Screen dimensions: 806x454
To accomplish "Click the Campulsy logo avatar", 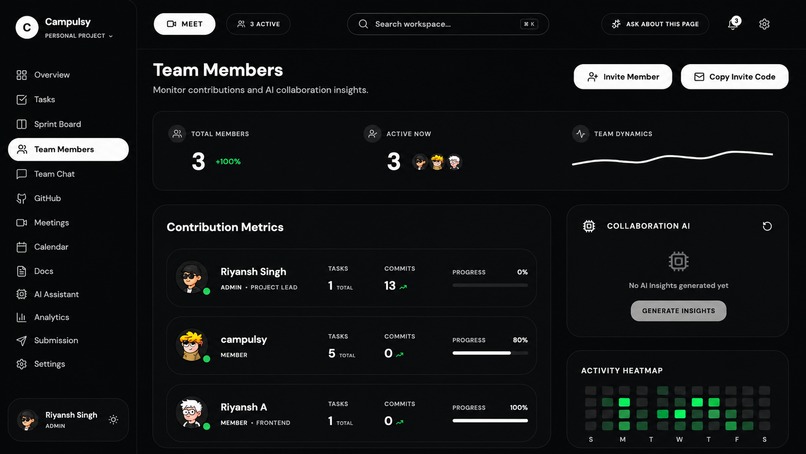I will [27, 27].
